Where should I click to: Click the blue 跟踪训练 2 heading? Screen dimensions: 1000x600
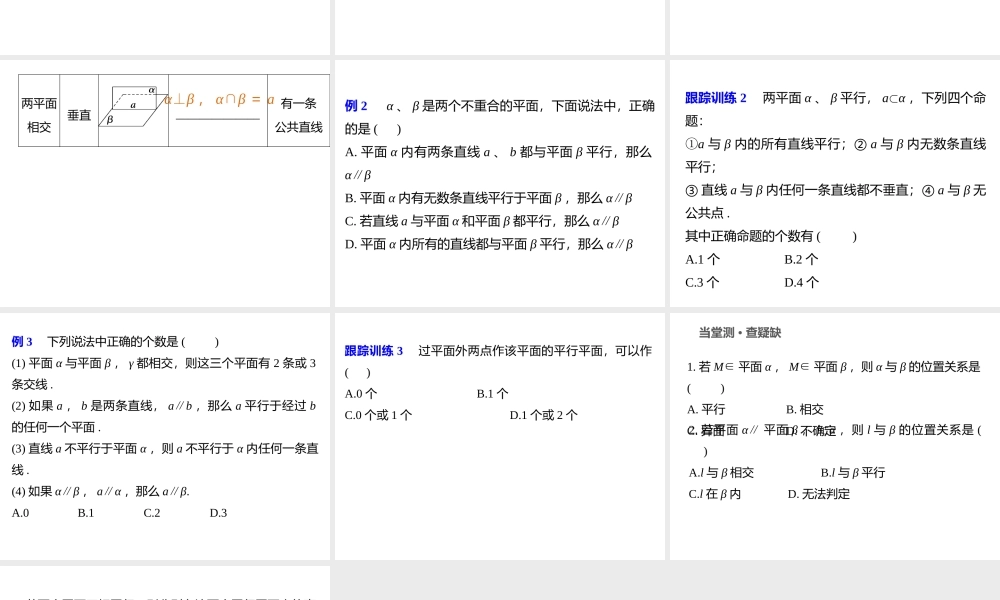(716, 98)
